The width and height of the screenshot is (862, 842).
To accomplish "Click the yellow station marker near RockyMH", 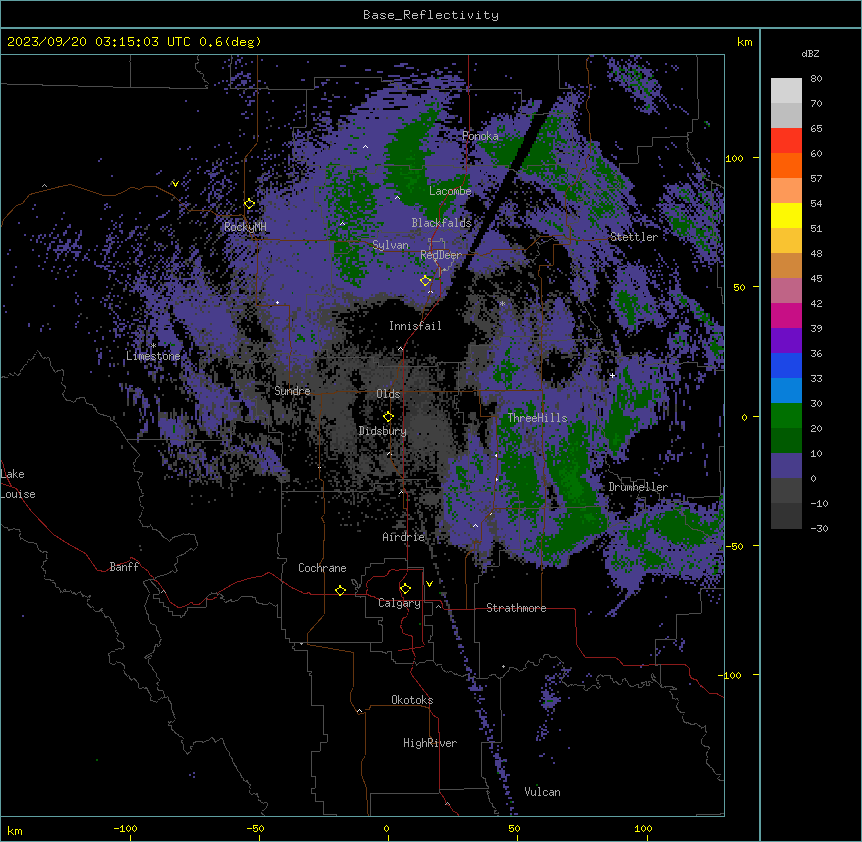I will (249, 204).
